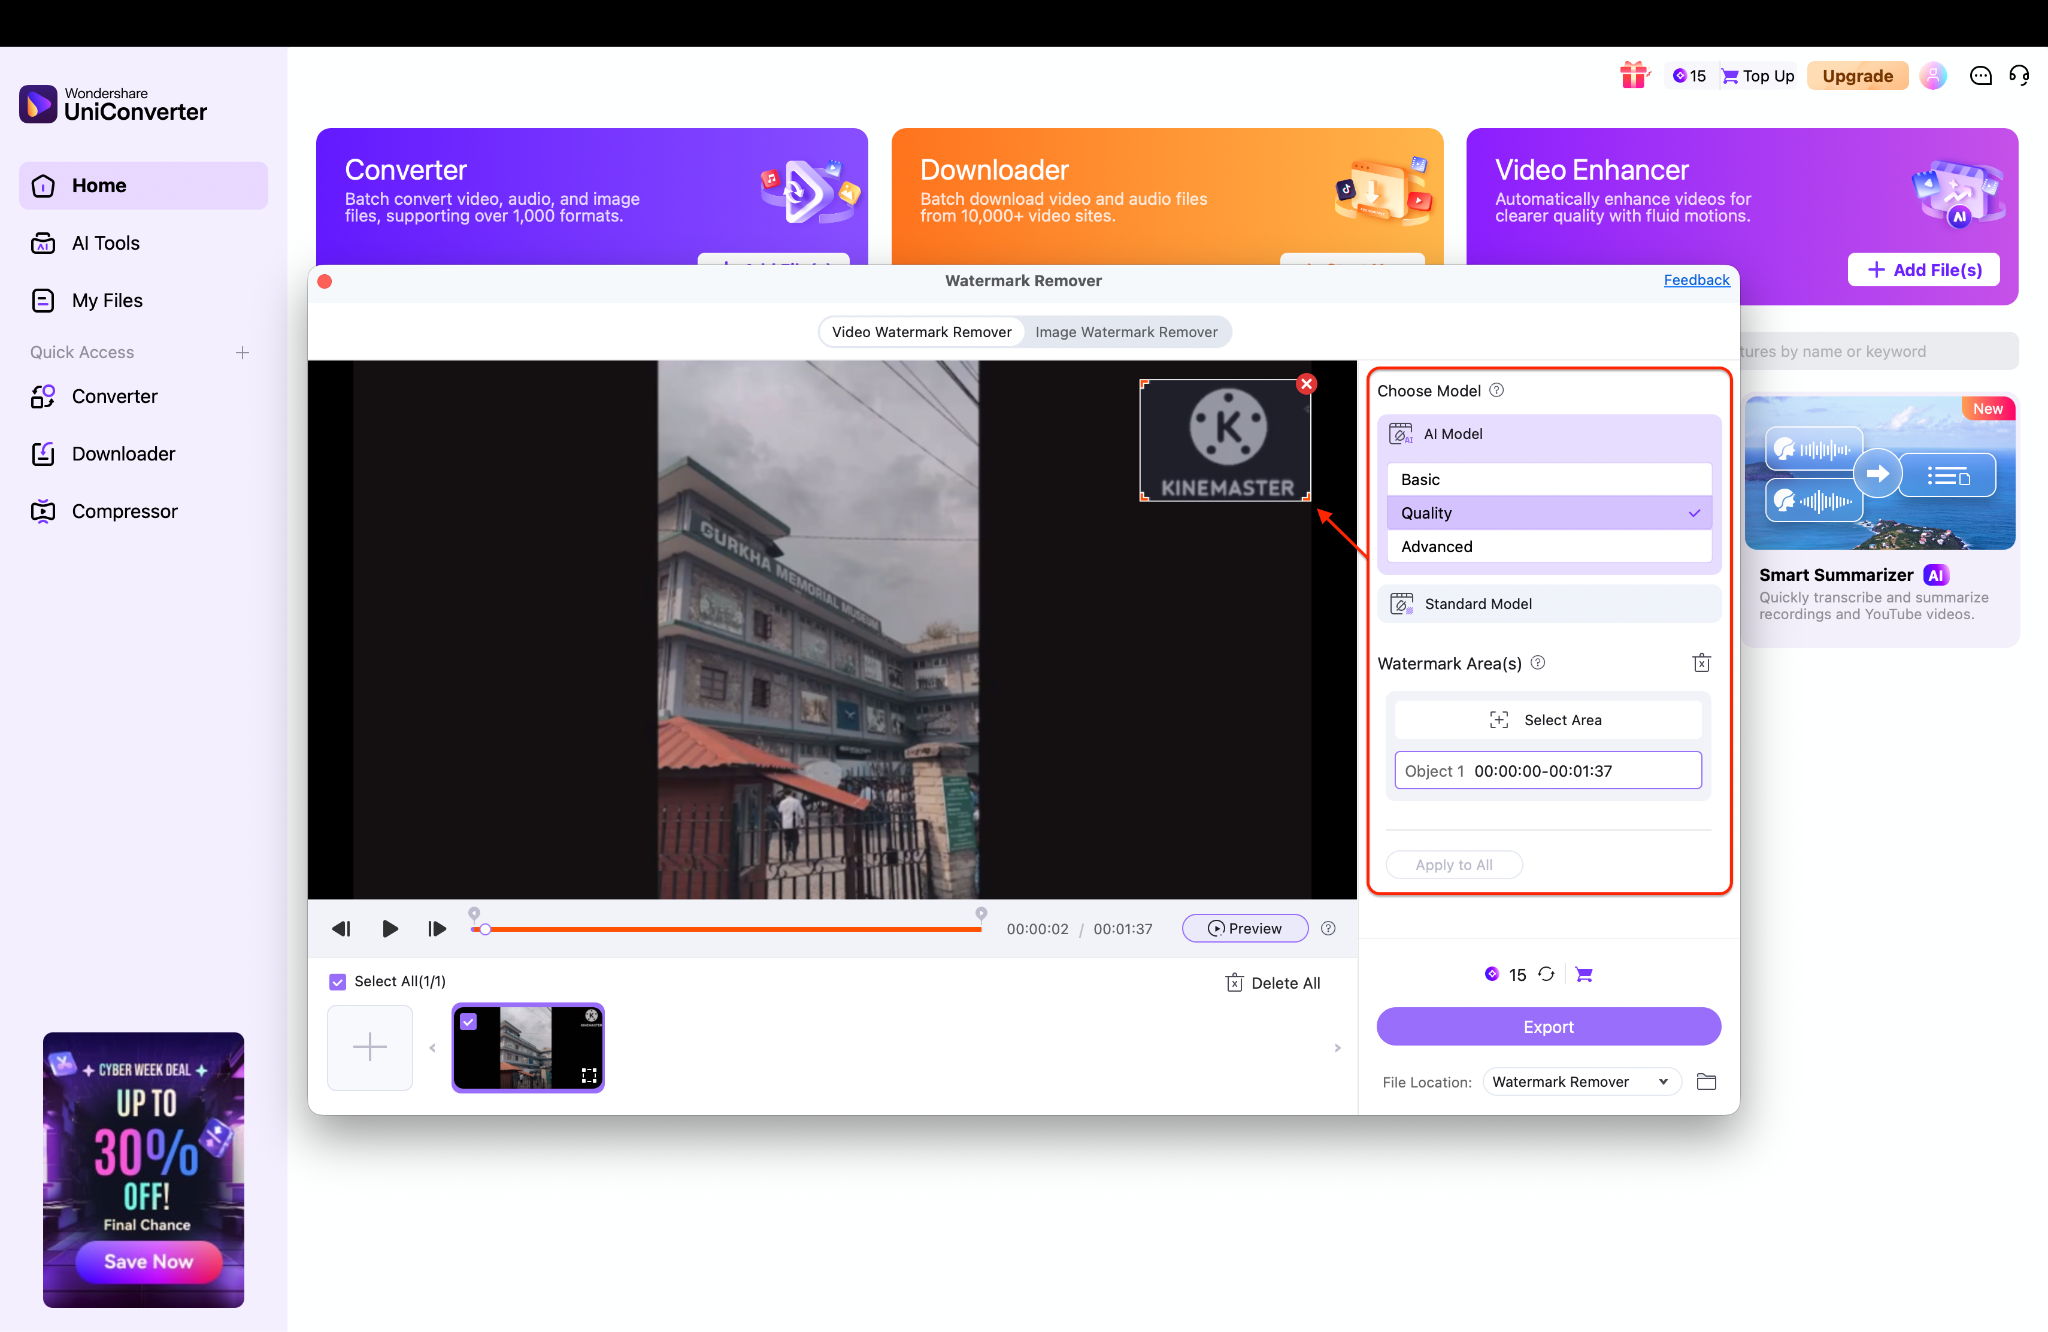Viewport: 2048px width, 1332px height.
Task: Click the Export button
Action: coord(1548,1026)
